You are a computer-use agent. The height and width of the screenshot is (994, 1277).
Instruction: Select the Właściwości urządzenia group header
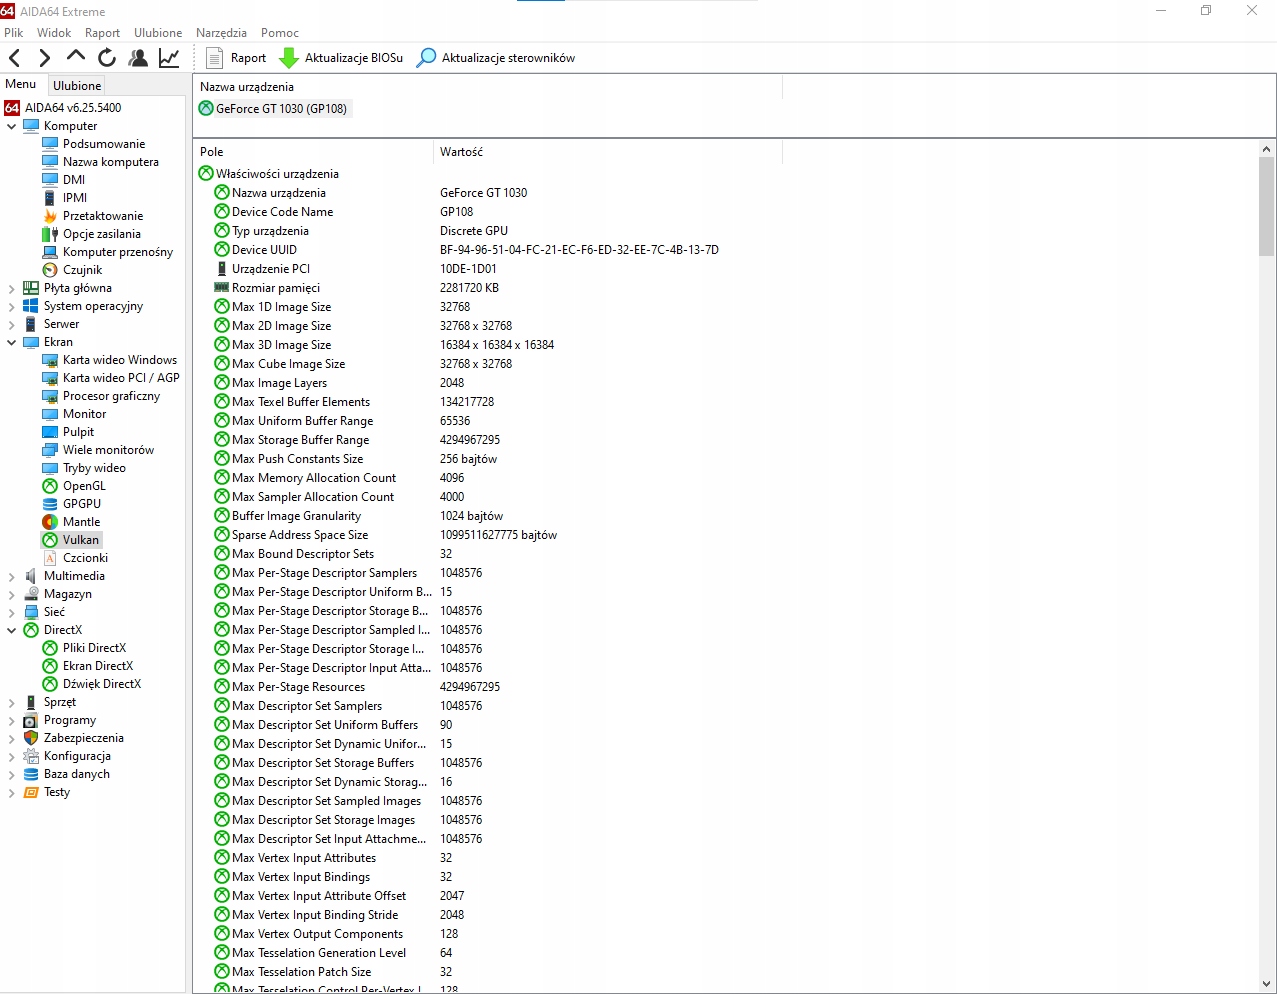[269, 174]
